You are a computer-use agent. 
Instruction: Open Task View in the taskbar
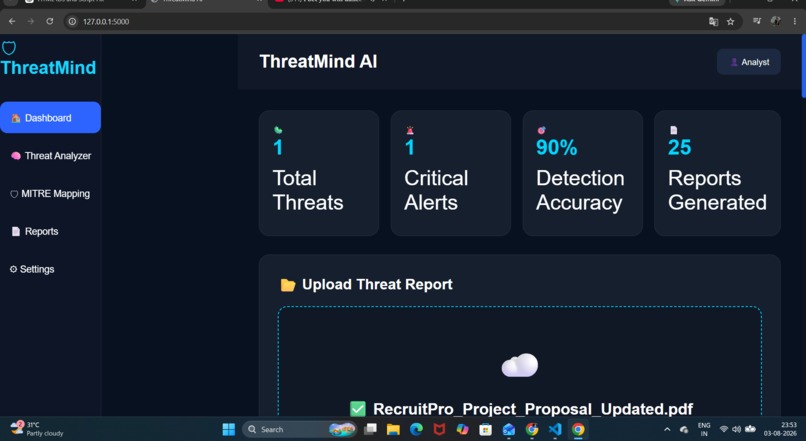371,429
